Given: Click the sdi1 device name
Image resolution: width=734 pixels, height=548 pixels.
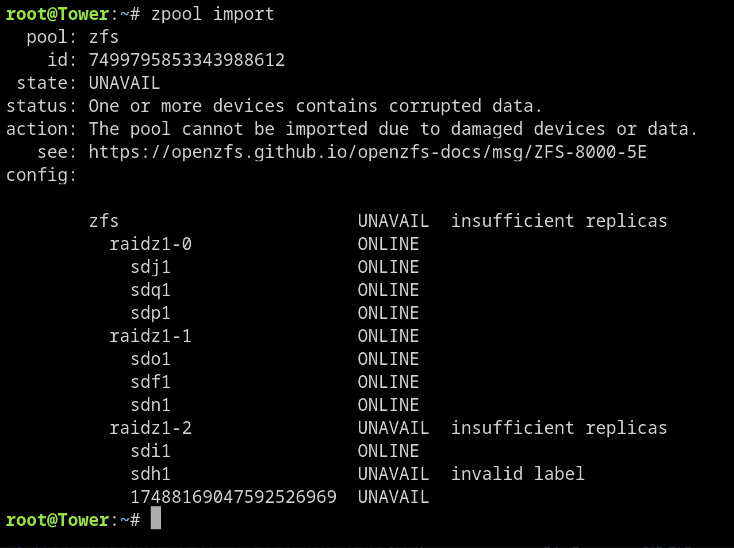Looking at the screenshot, I should pyautogui.click(x=150, y=451).
